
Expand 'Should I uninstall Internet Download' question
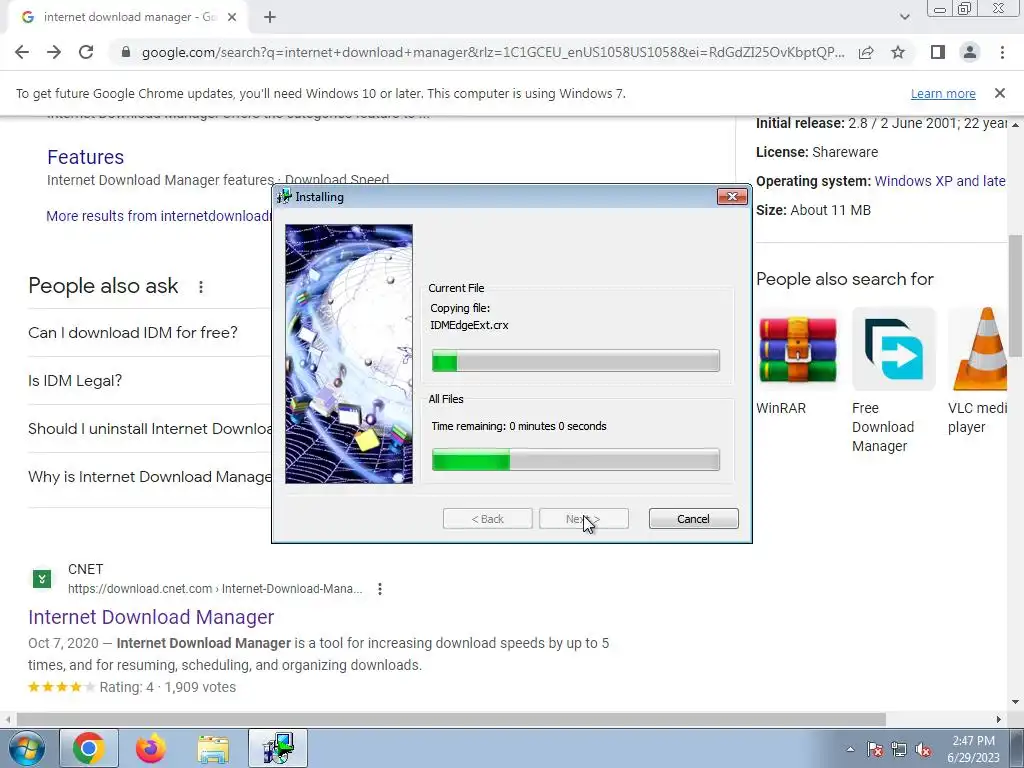coord(150,428)
